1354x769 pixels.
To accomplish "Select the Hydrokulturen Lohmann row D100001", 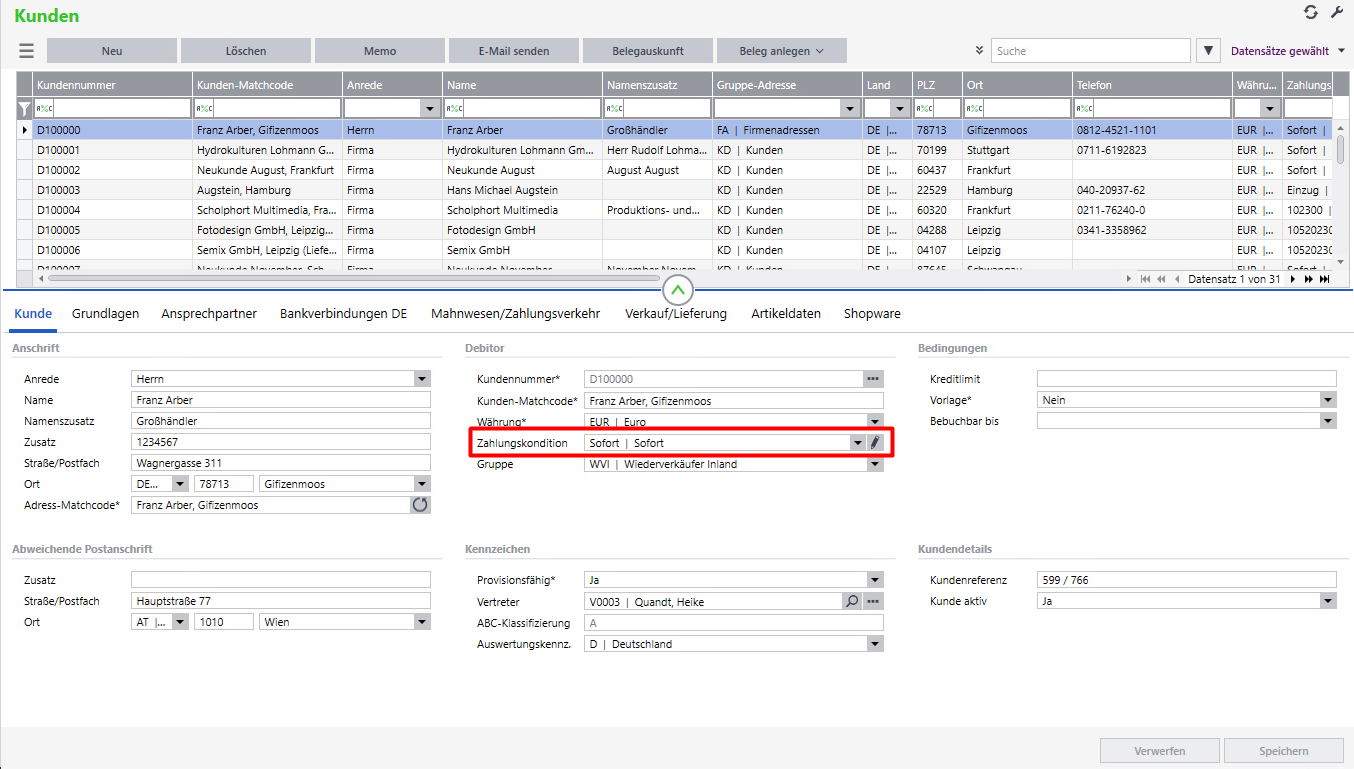I will click(675, 150).
